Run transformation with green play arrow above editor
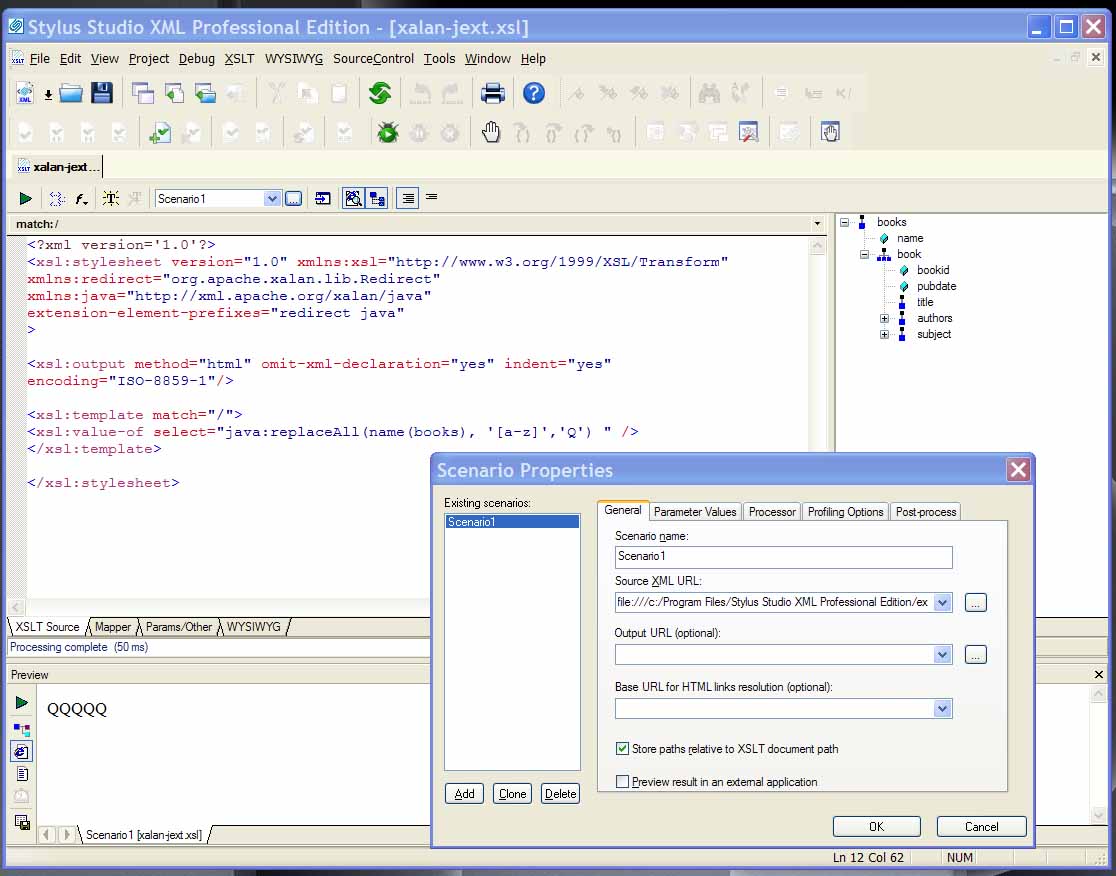 [x=26, y=199]
